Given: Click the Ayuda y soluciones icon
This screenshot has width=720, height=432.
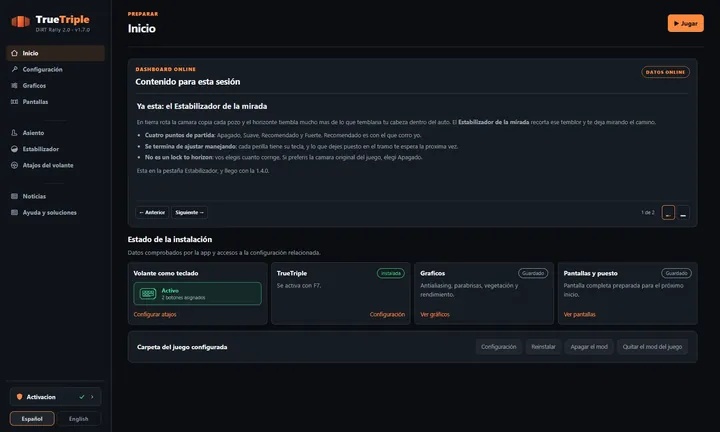Looking at the screenshot, I should (14, 213).
